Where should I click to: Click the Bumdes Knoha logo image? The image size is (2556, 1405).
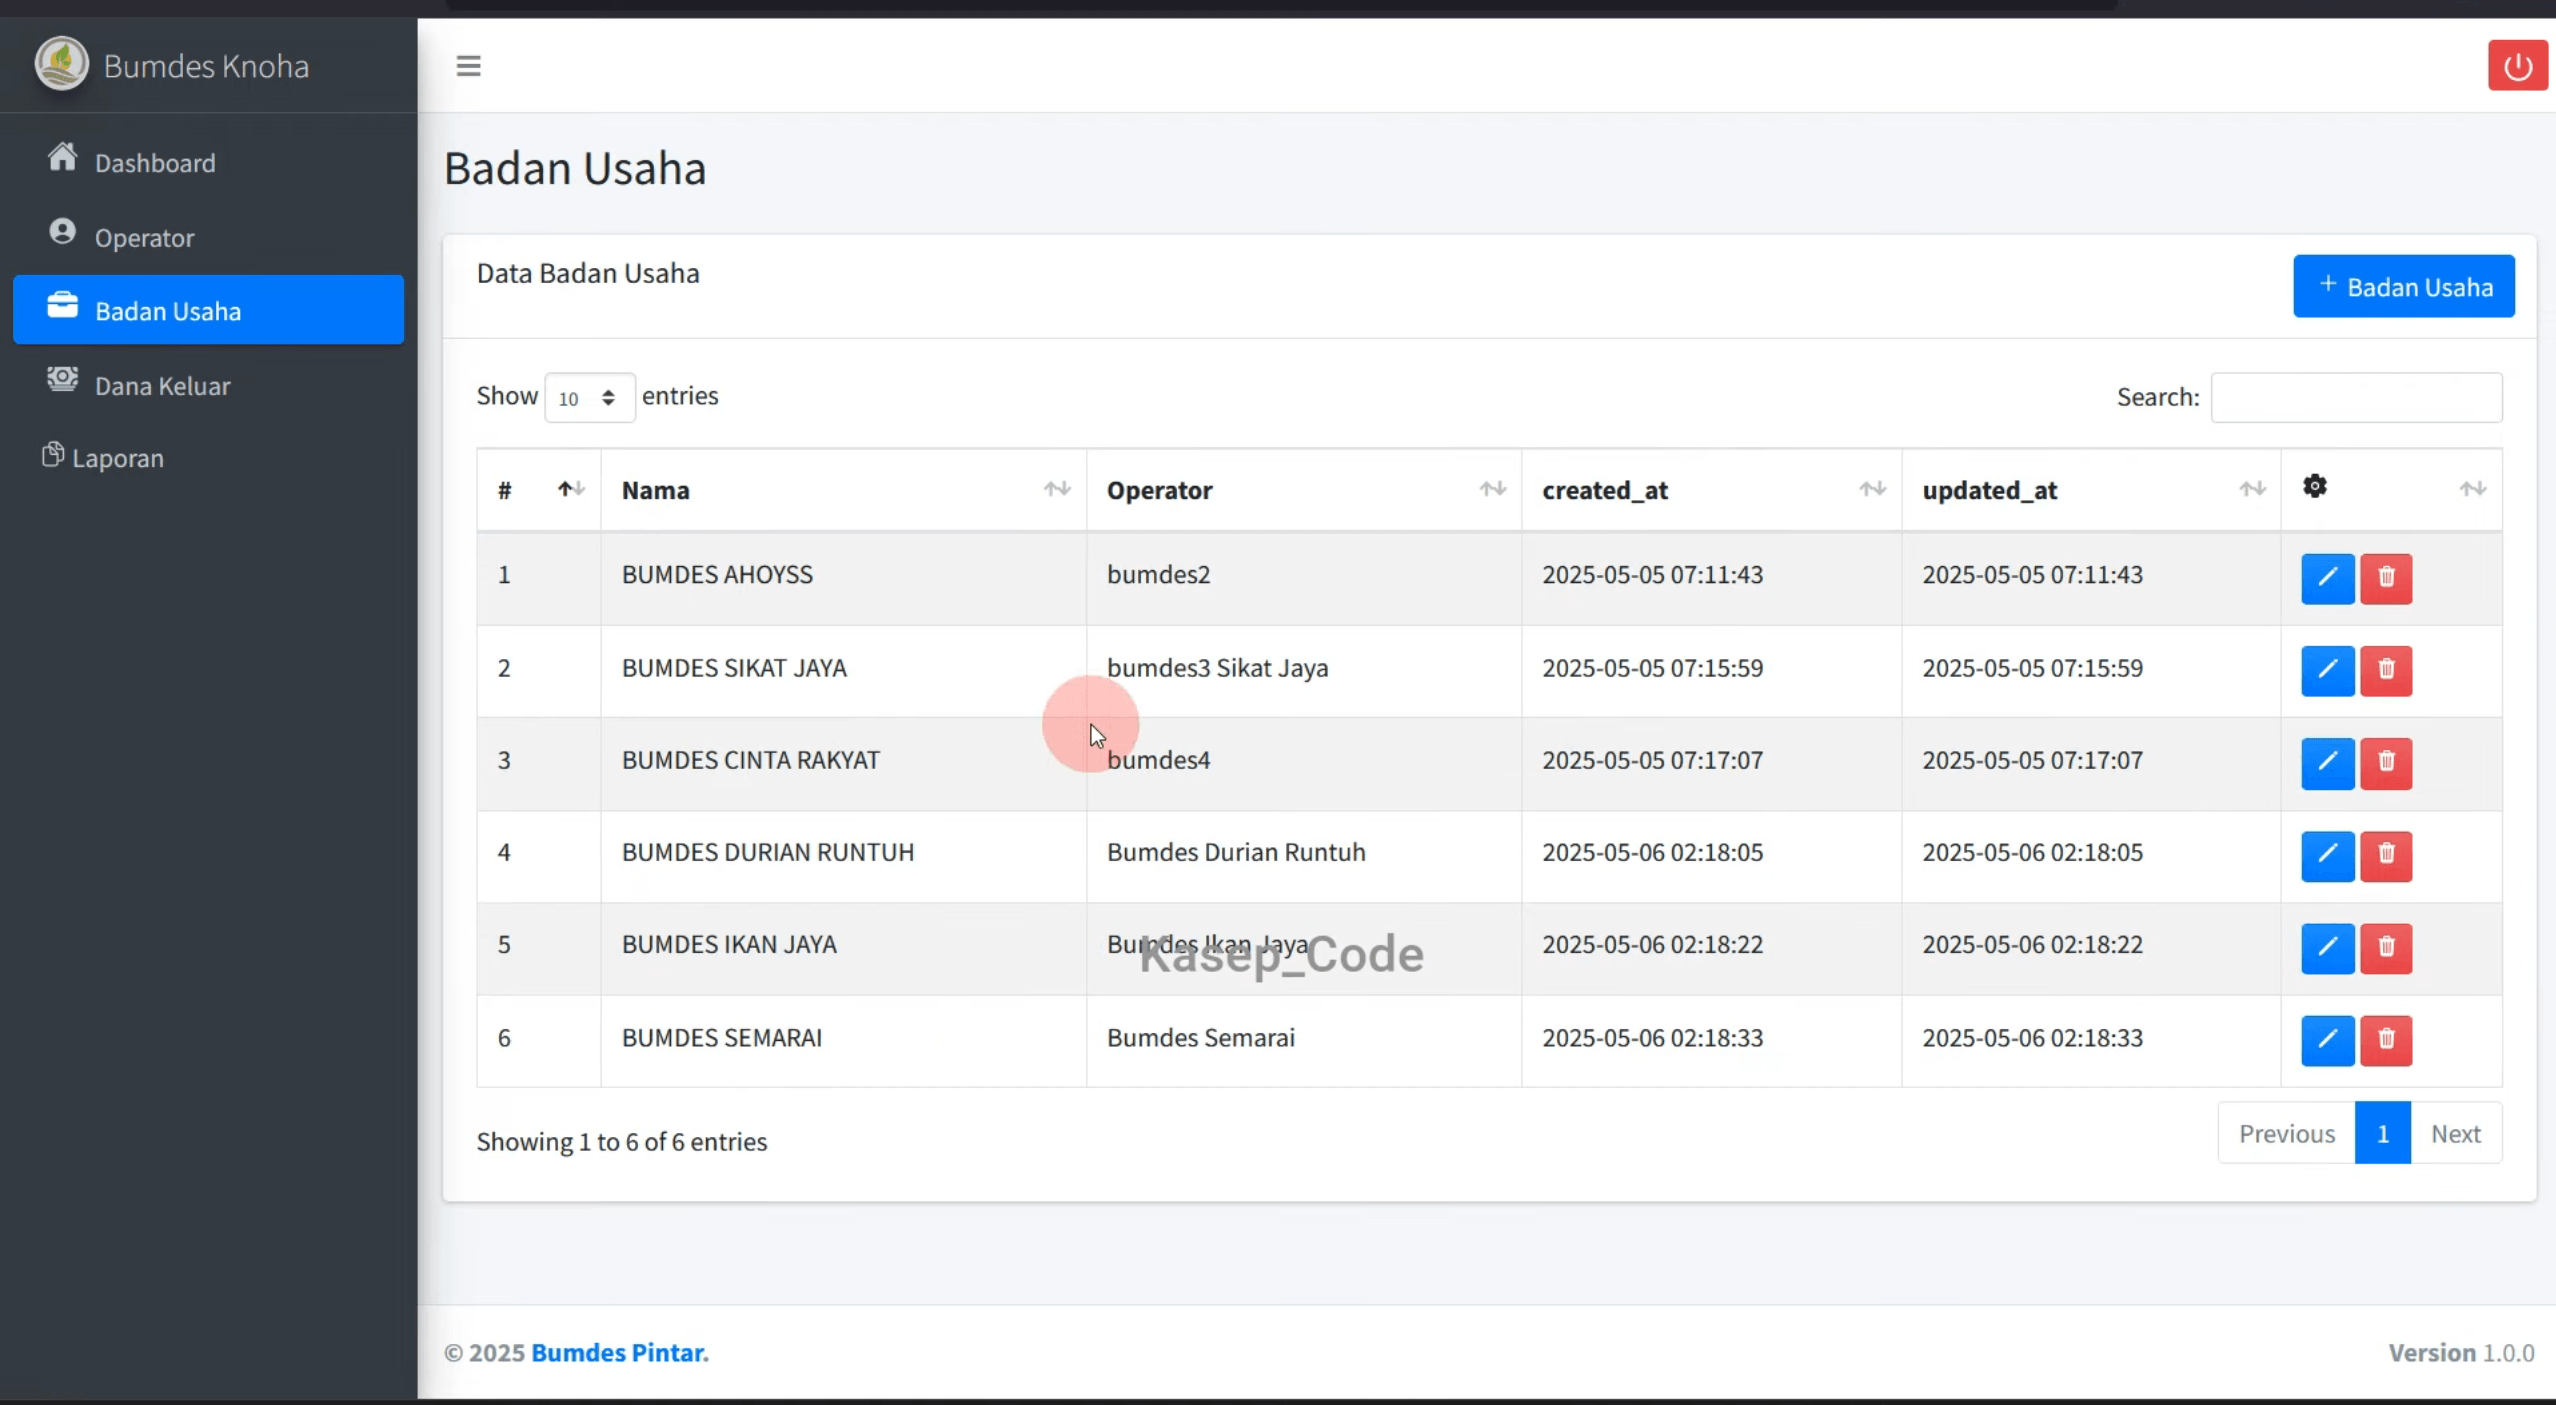61,64
